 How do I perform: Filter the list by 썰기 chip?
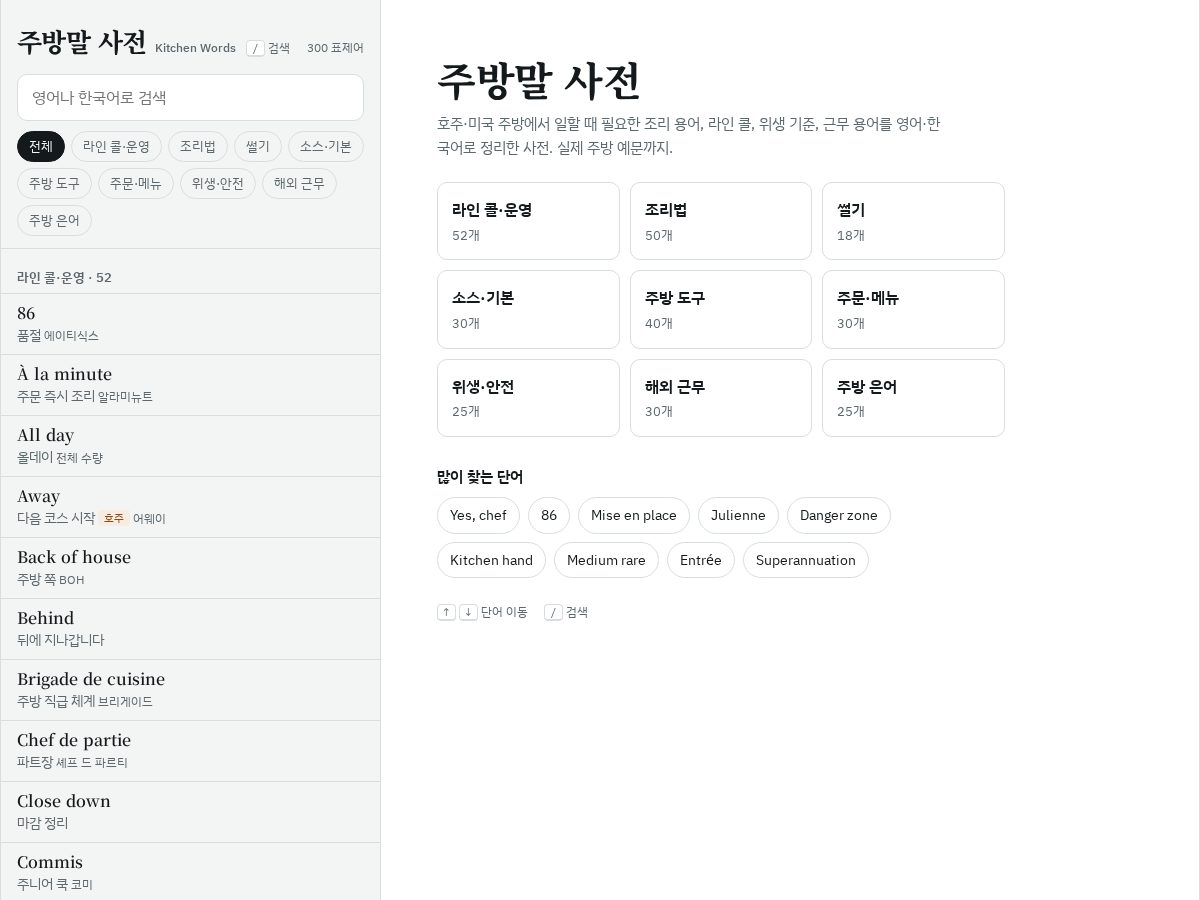[258, 146]
